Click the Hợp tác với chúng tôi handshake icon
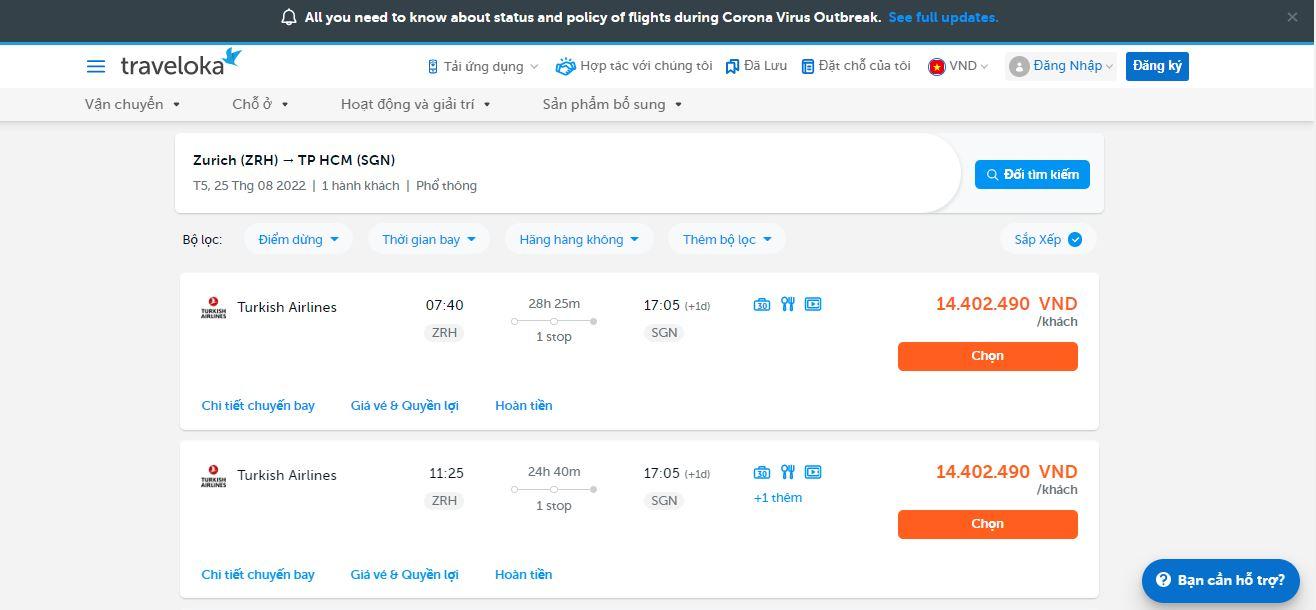 click(x=566, y=66)
